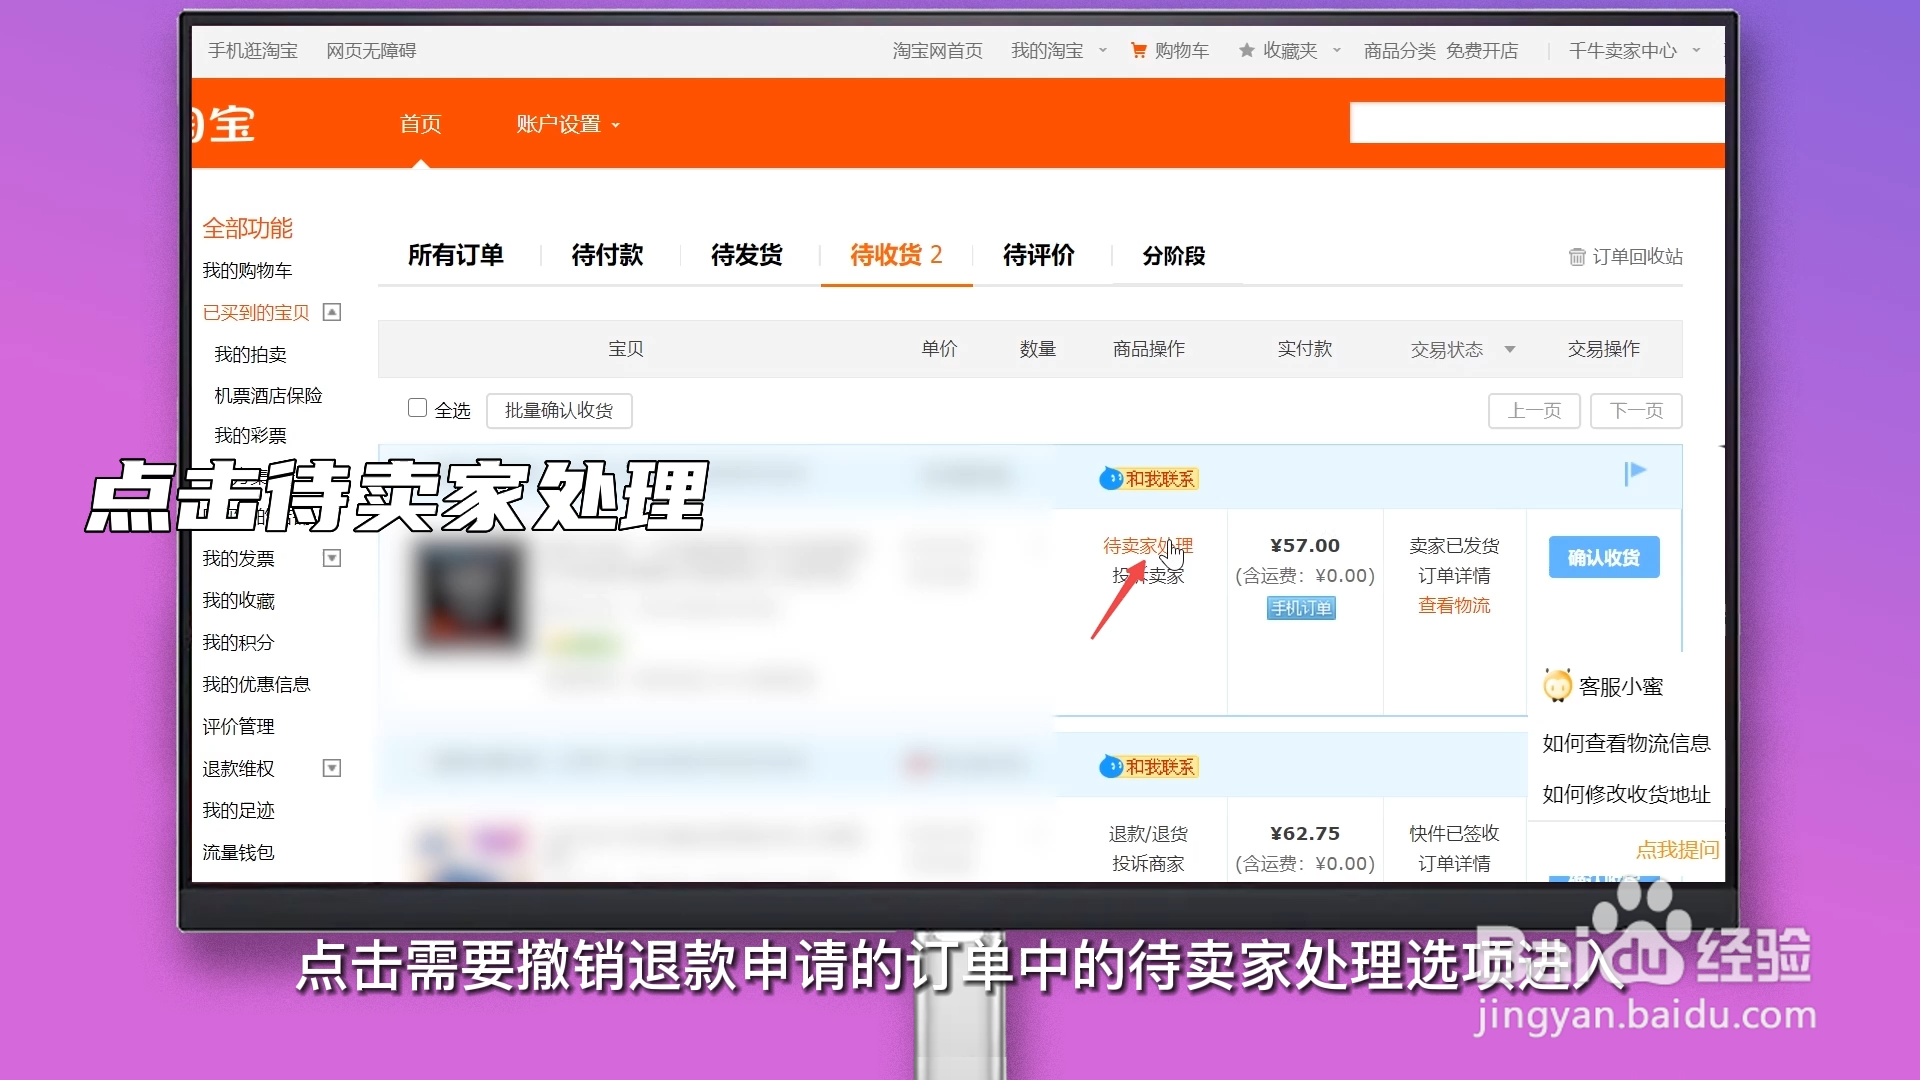Open 我的彩票 in the sidebar
This screenshot has height=1080, width=1920.
pos(250,436)
